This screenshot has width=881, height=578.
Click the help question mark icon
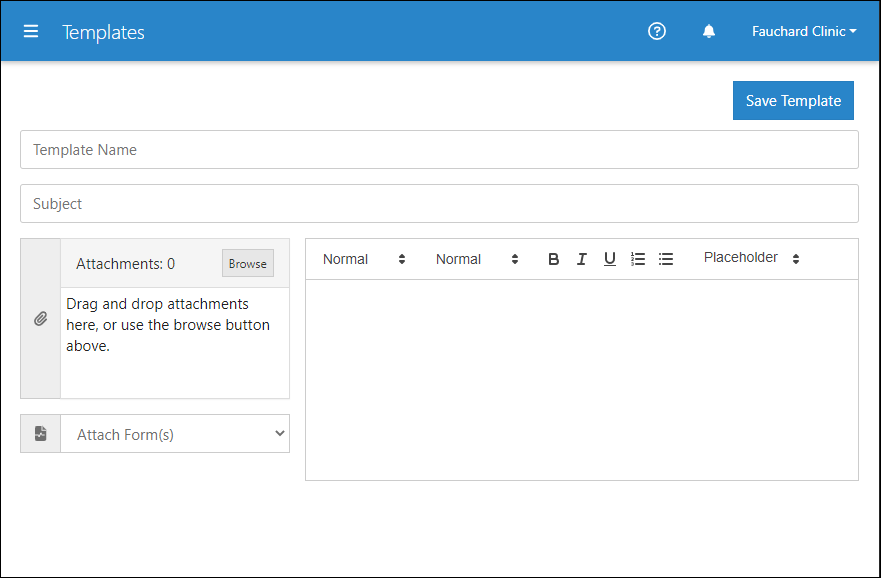657,31
